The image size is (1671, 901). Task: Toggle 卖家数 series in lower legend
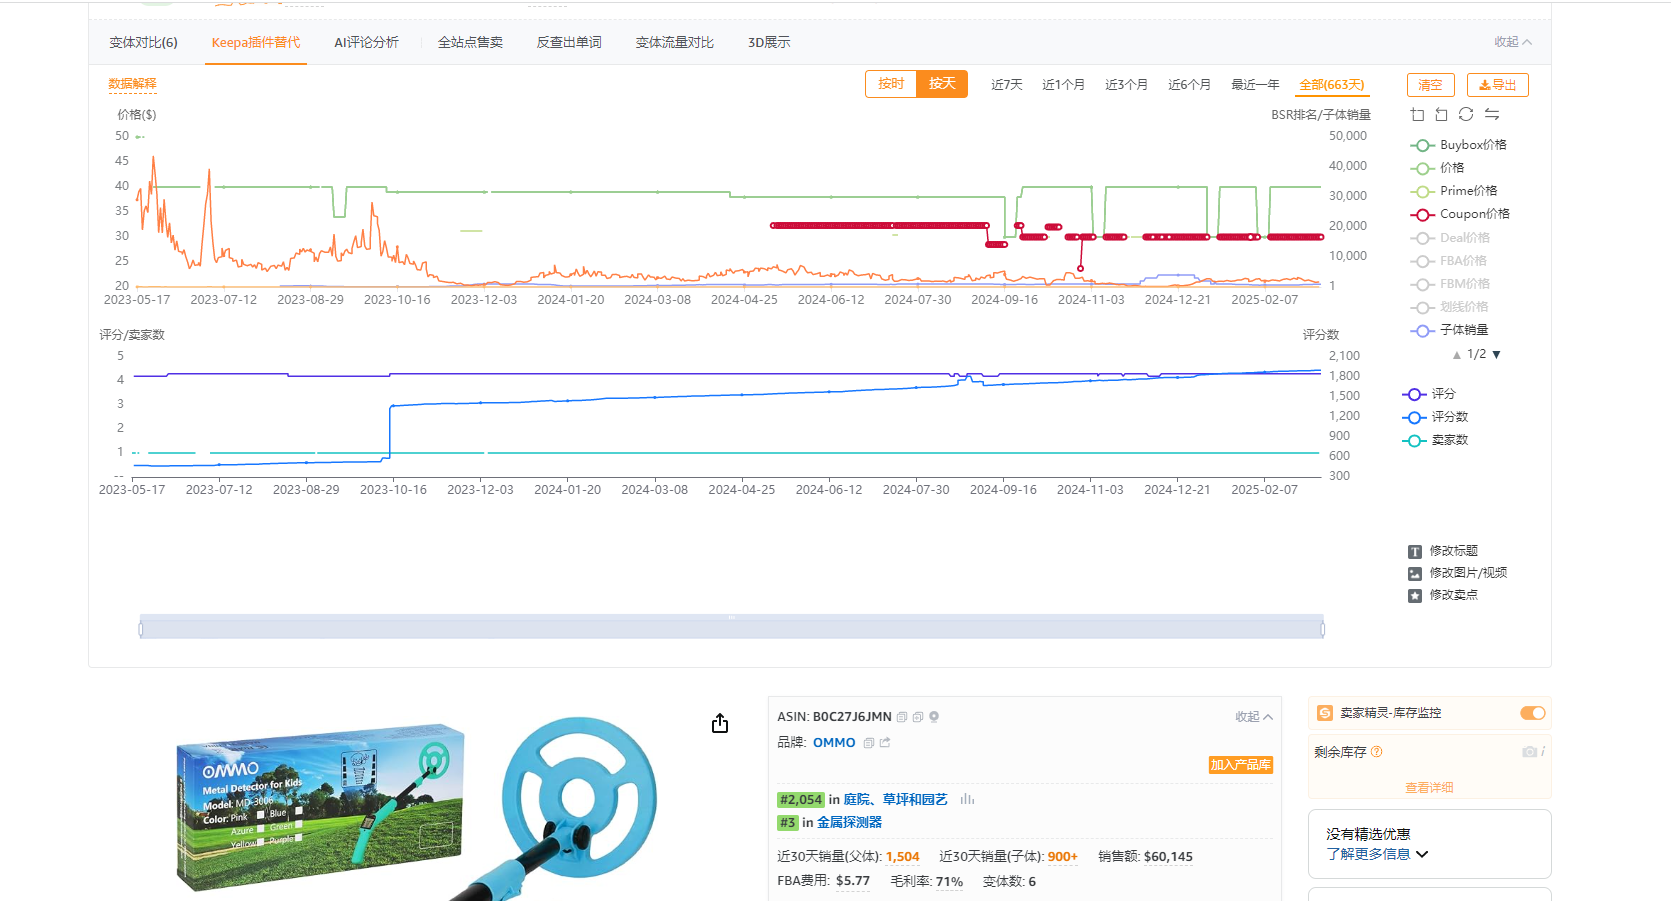(x=1436, y=440)
